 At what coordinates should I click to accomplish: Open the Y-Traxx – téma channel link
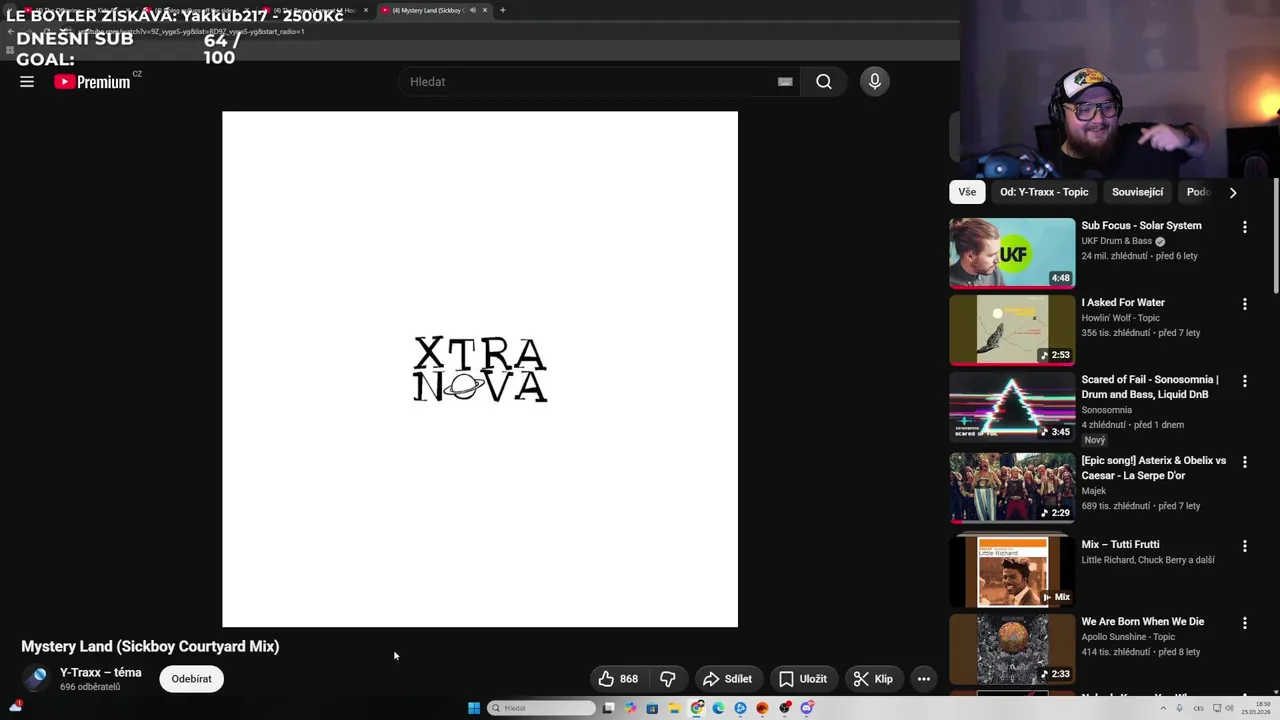pyautogui.click(x=101, y=673)
